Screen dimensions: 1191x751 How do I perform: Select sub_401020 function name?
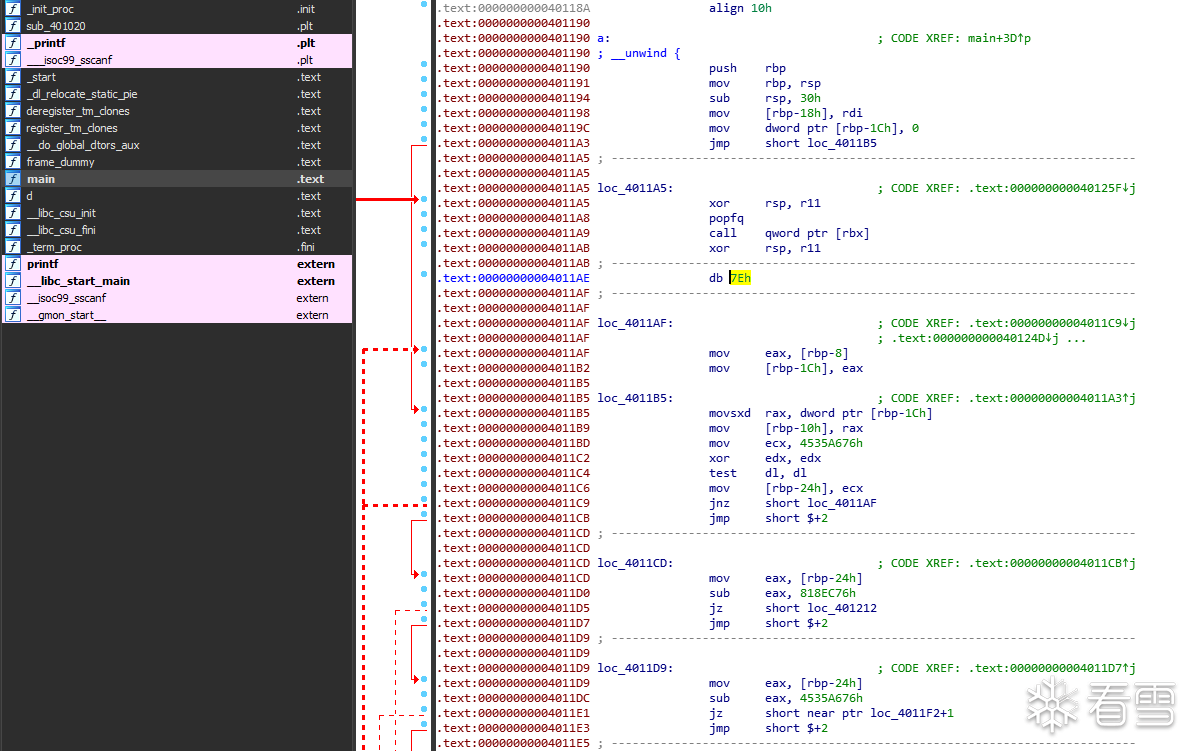(x=55, y=26)
